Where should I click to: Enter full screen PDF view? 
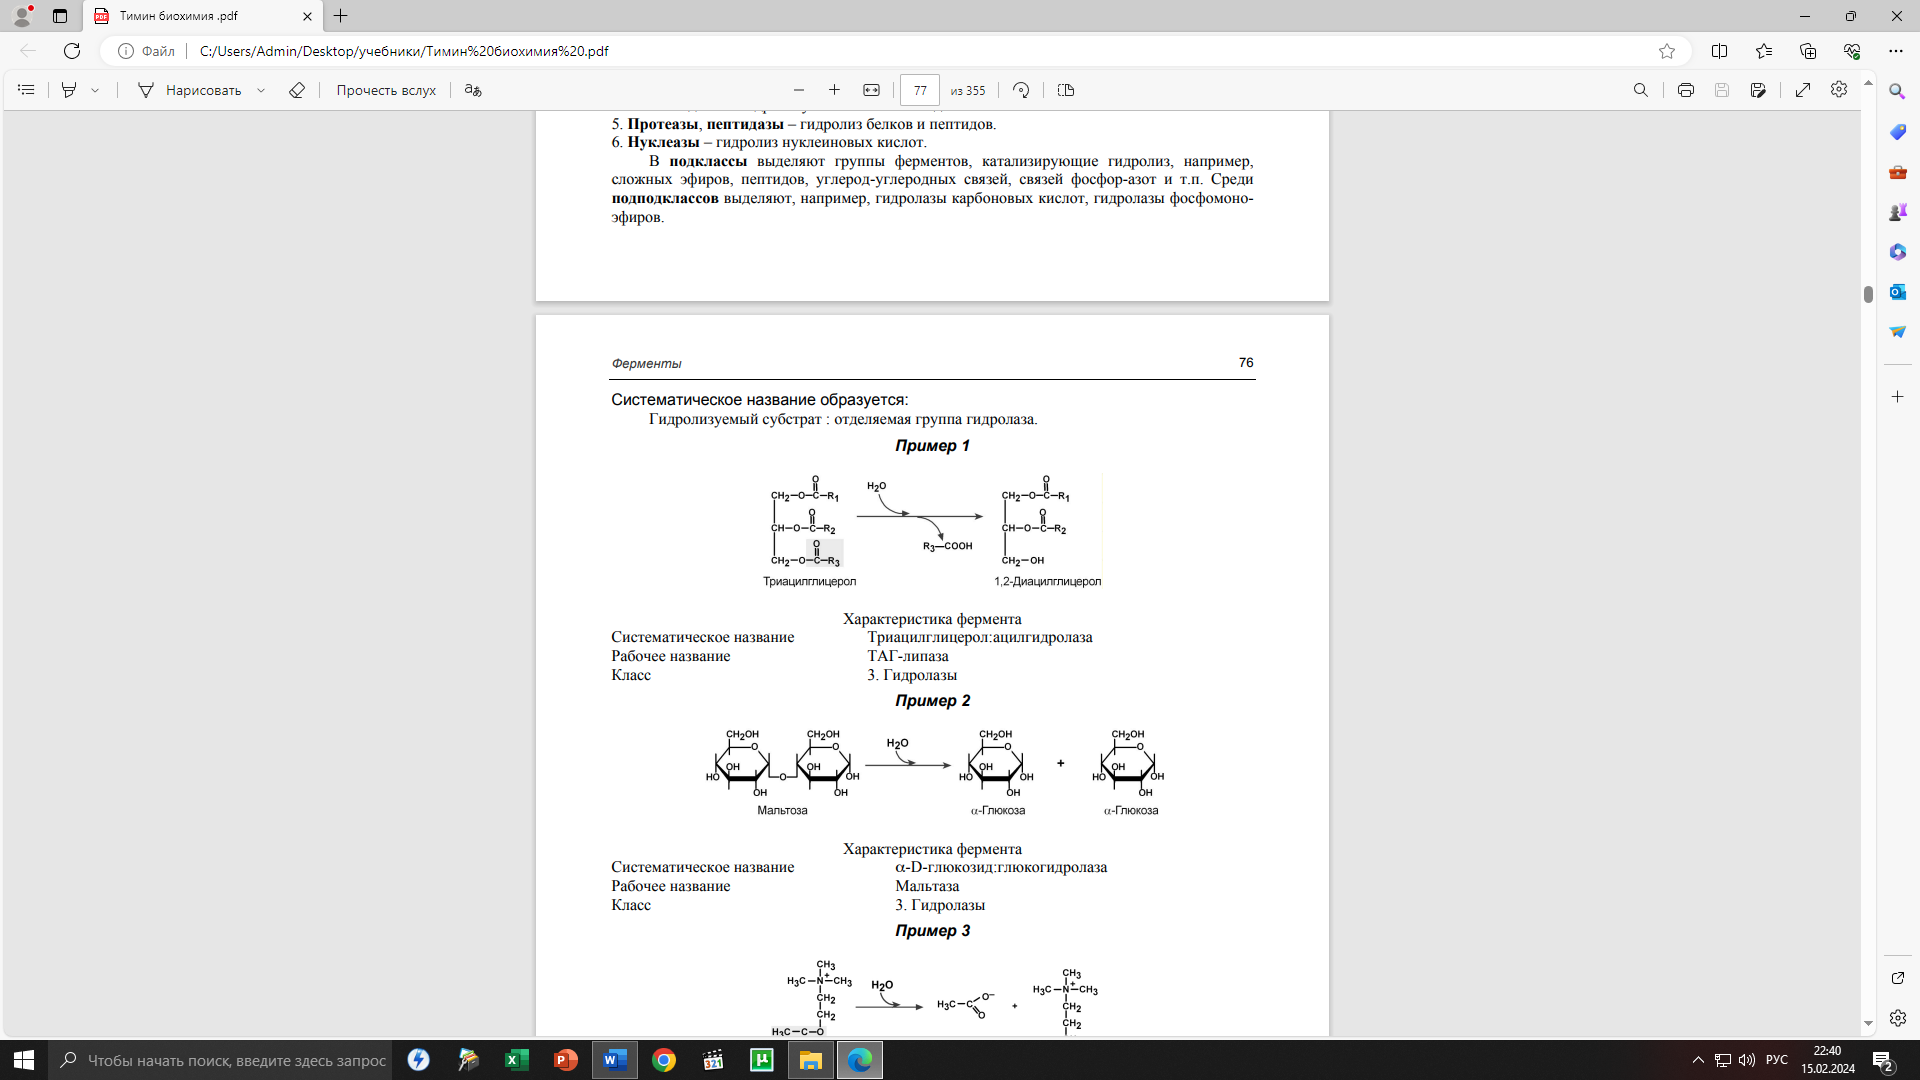click(x=1803, y=90)
